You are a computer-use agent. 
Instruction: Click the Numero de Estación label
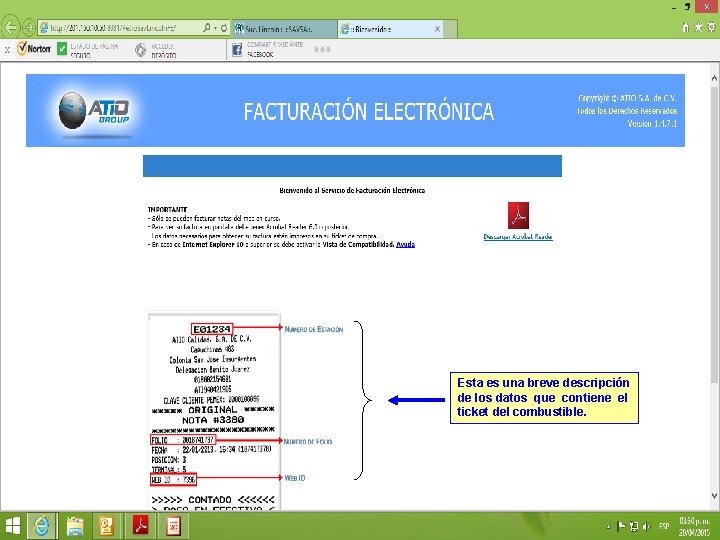coord(314,329)
